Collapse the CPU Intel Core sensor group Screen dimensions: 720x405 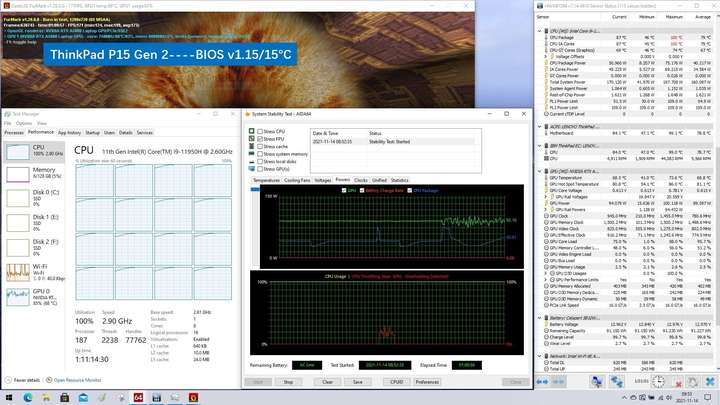[x=540, y=31]
